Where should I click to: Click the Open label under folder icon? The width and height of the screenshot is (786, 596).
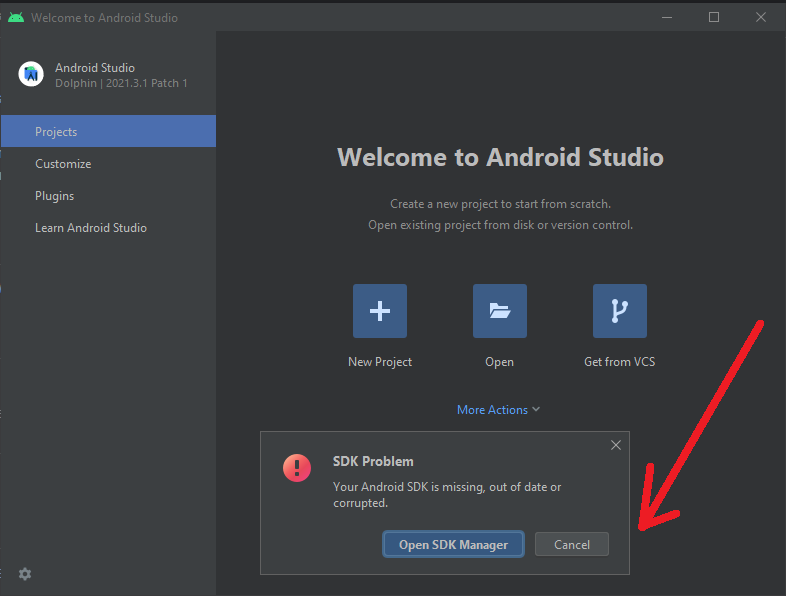coord(499,362)
